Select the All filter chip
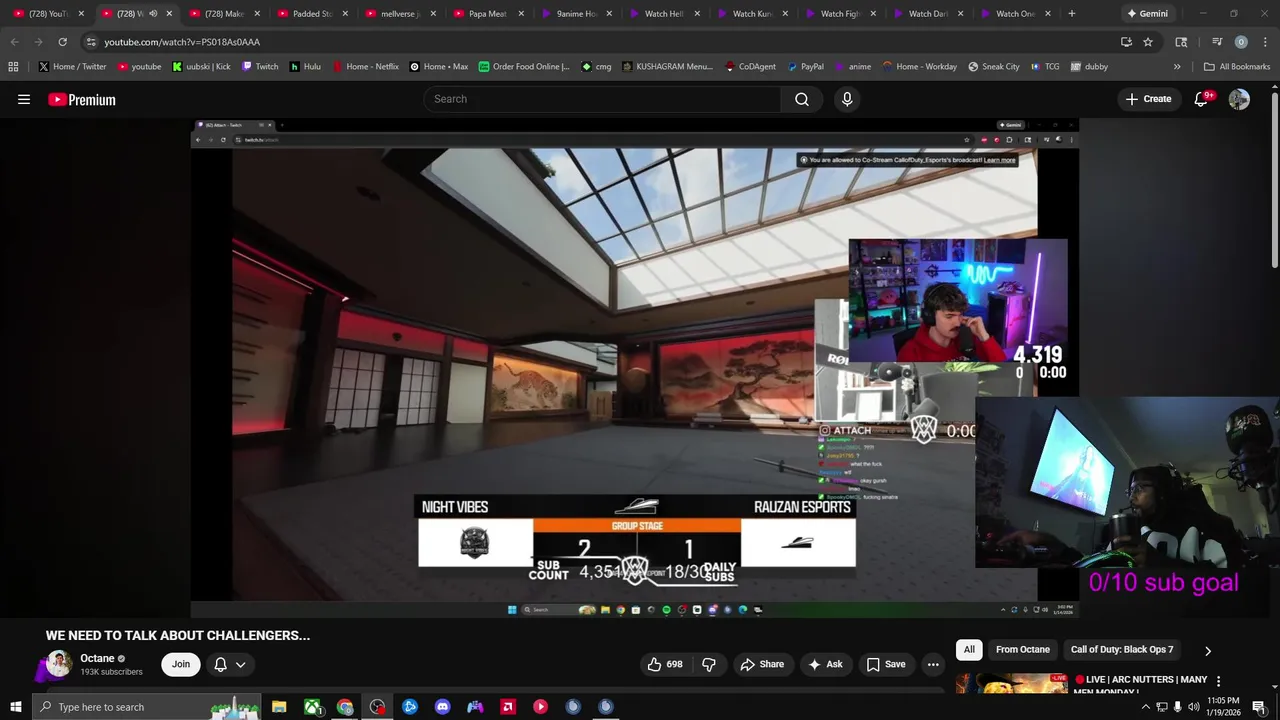 (969, 650)
